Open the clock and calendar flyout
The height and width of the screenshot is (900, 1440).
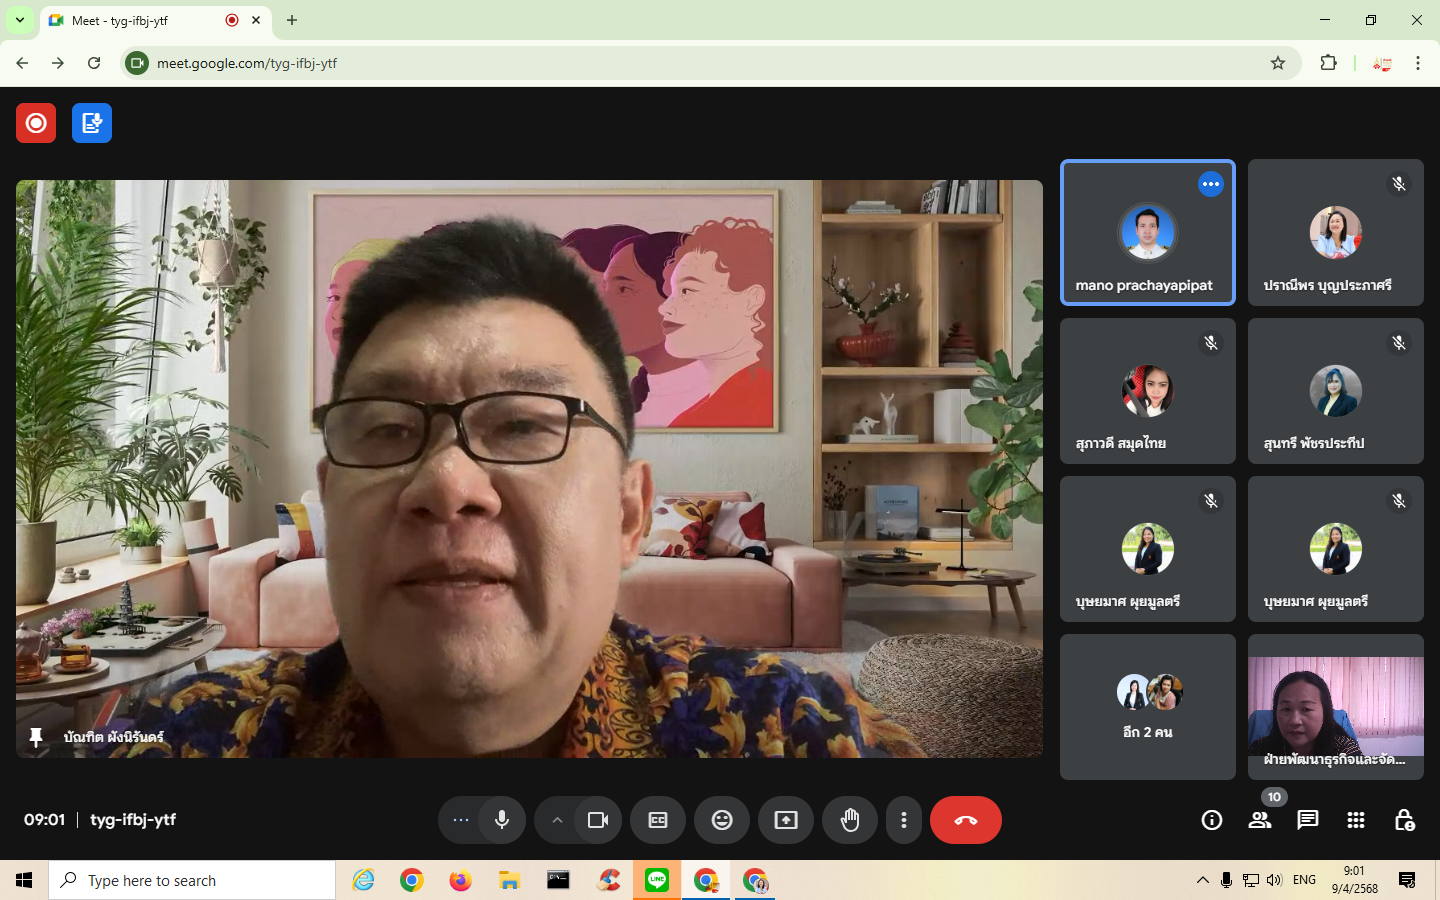pyautogui.click(x=1355, y=880)
